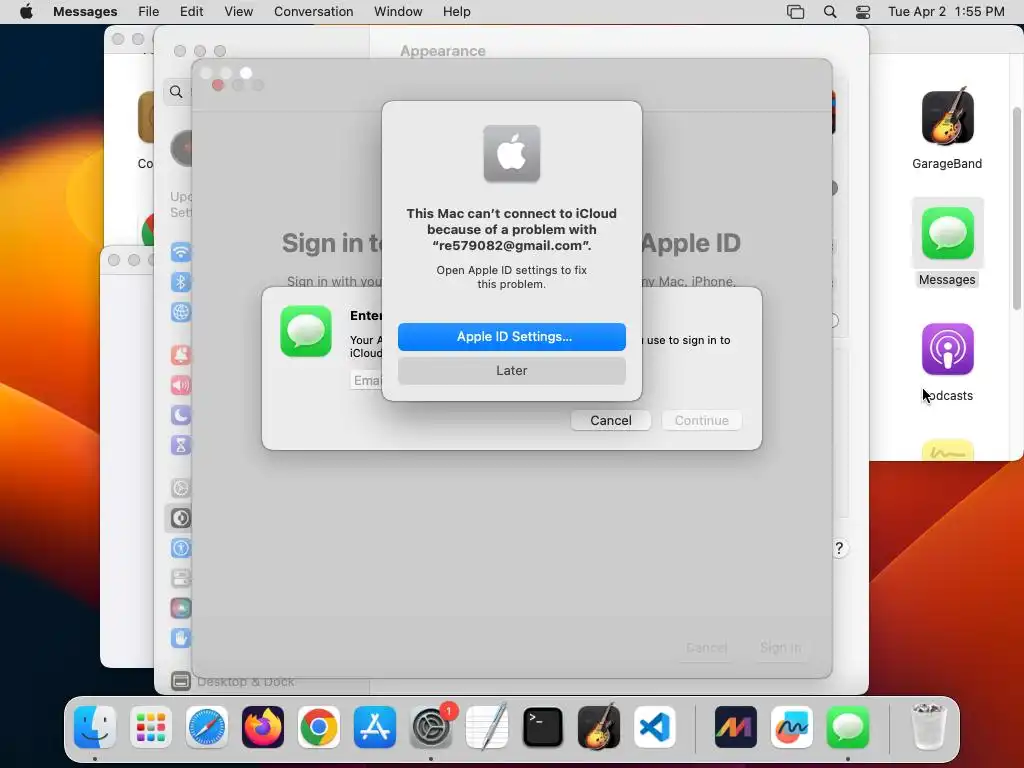Launch GarageBand from the Dock
The image size is (1024, 768).
tap(599, 727)
